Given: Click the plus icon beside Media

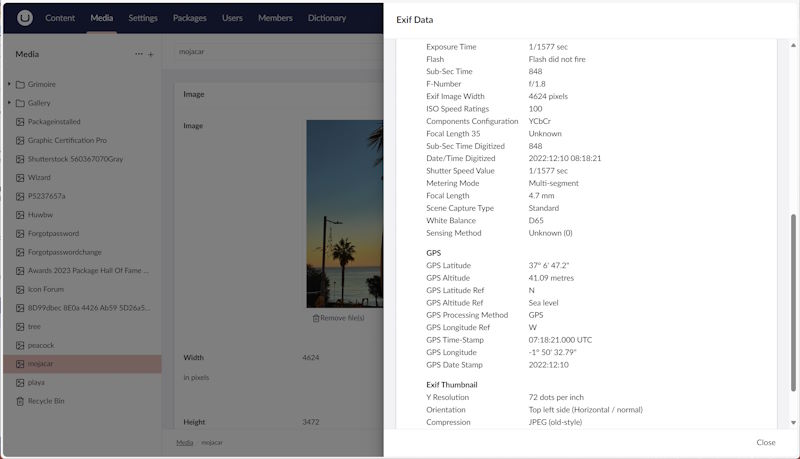Looking at the screenshot, I should pos(151,54).
